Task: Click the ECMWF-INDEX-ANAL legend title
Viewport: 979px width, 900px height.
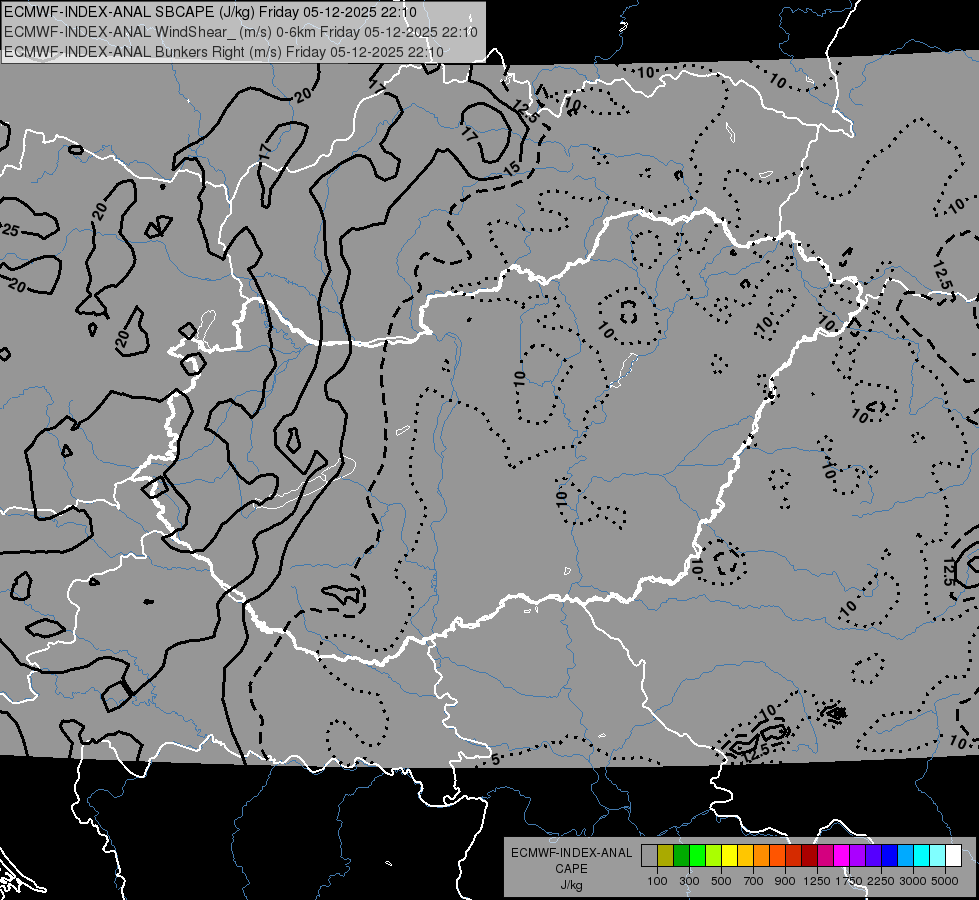Action: pos(571,853)
